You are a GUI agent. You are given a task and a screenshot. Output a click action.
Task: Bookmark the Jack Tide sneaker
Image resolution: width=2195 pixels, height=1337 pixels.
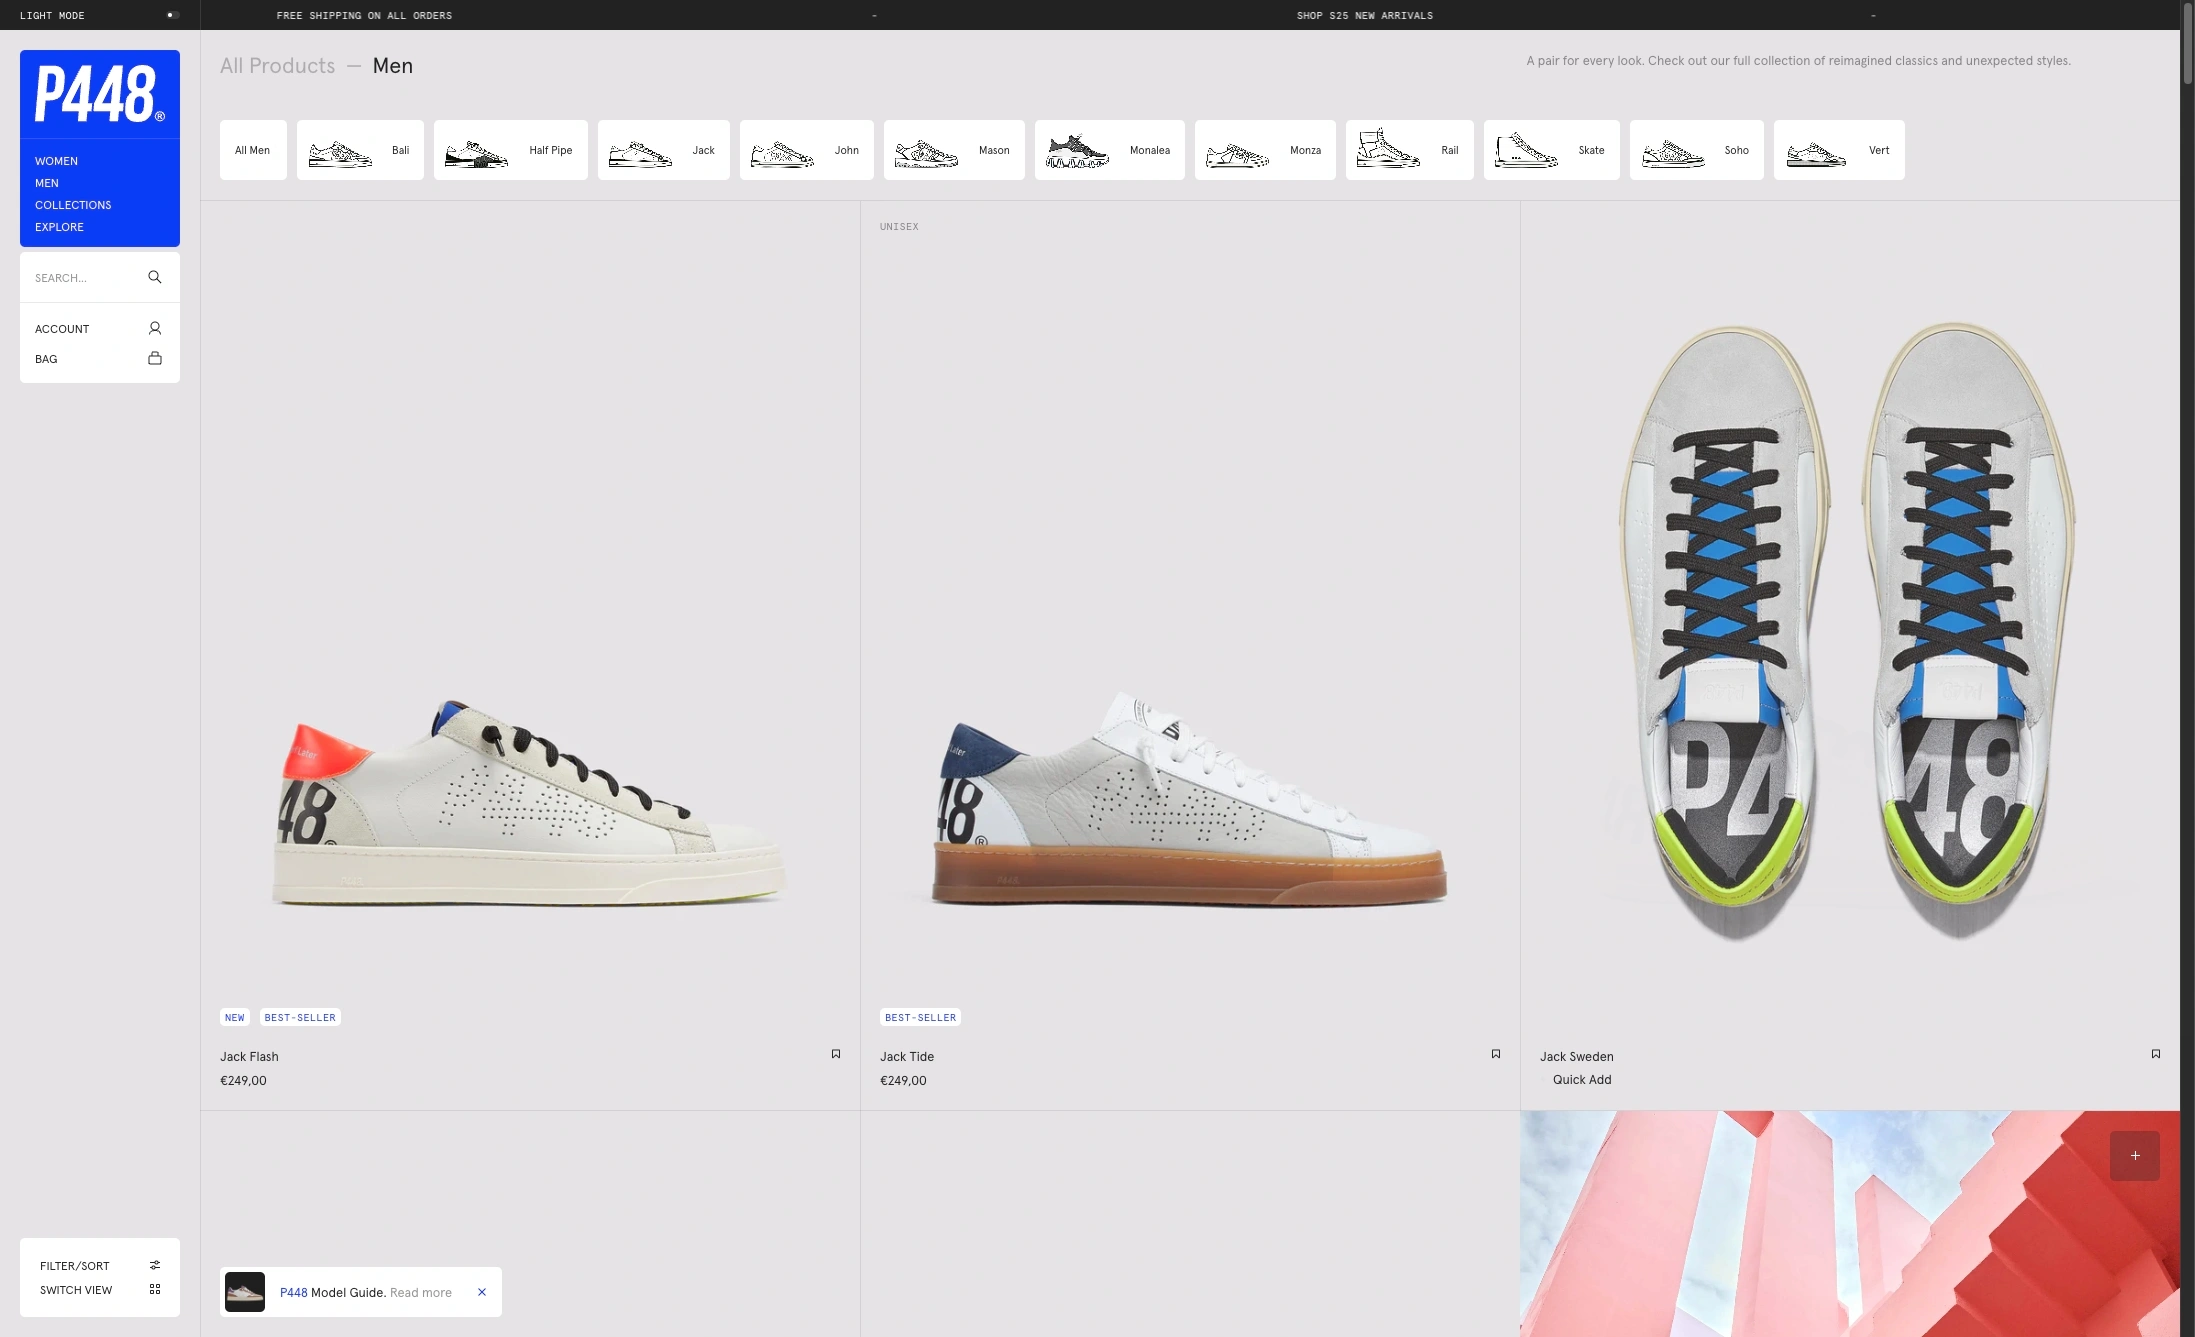coord(1496,1054)
